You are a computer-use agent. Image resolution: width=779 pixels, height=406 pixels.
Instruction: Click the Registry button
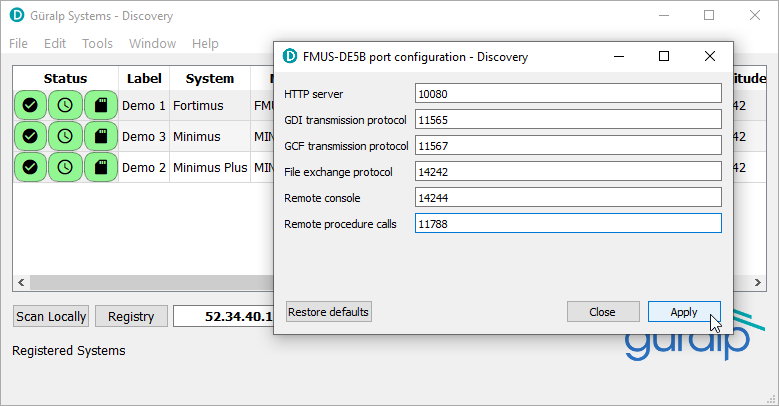131,317
